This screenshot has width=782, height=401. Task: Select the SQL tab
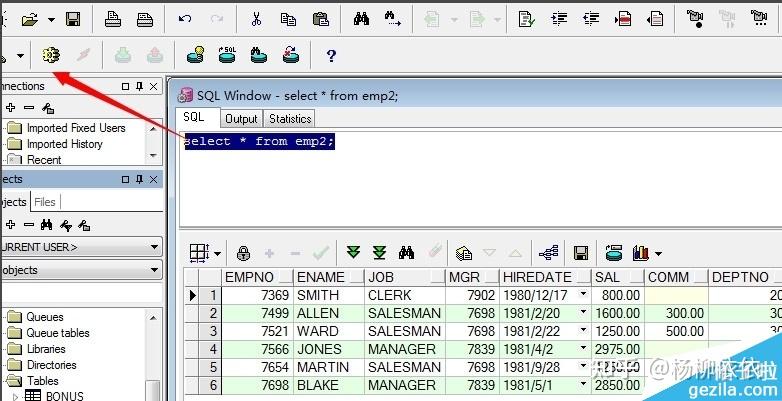coord(194,117)
